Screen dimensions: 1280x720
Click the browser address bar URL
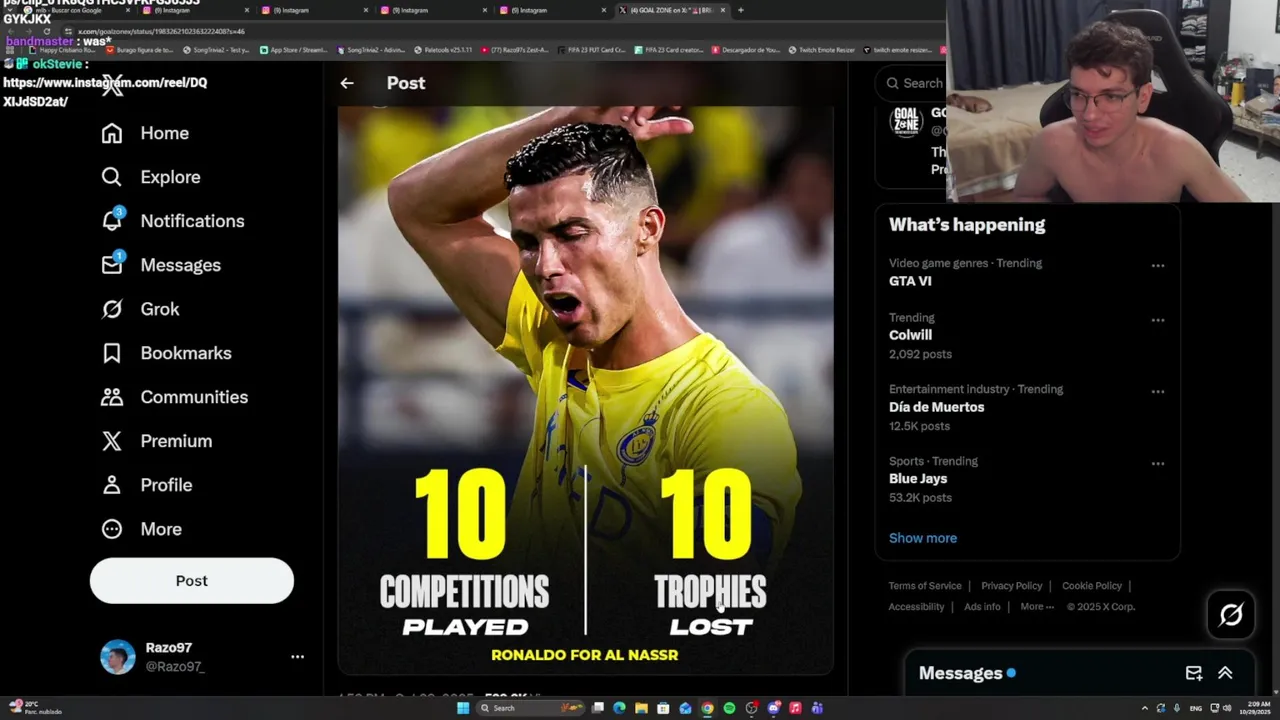pos(161,31)
